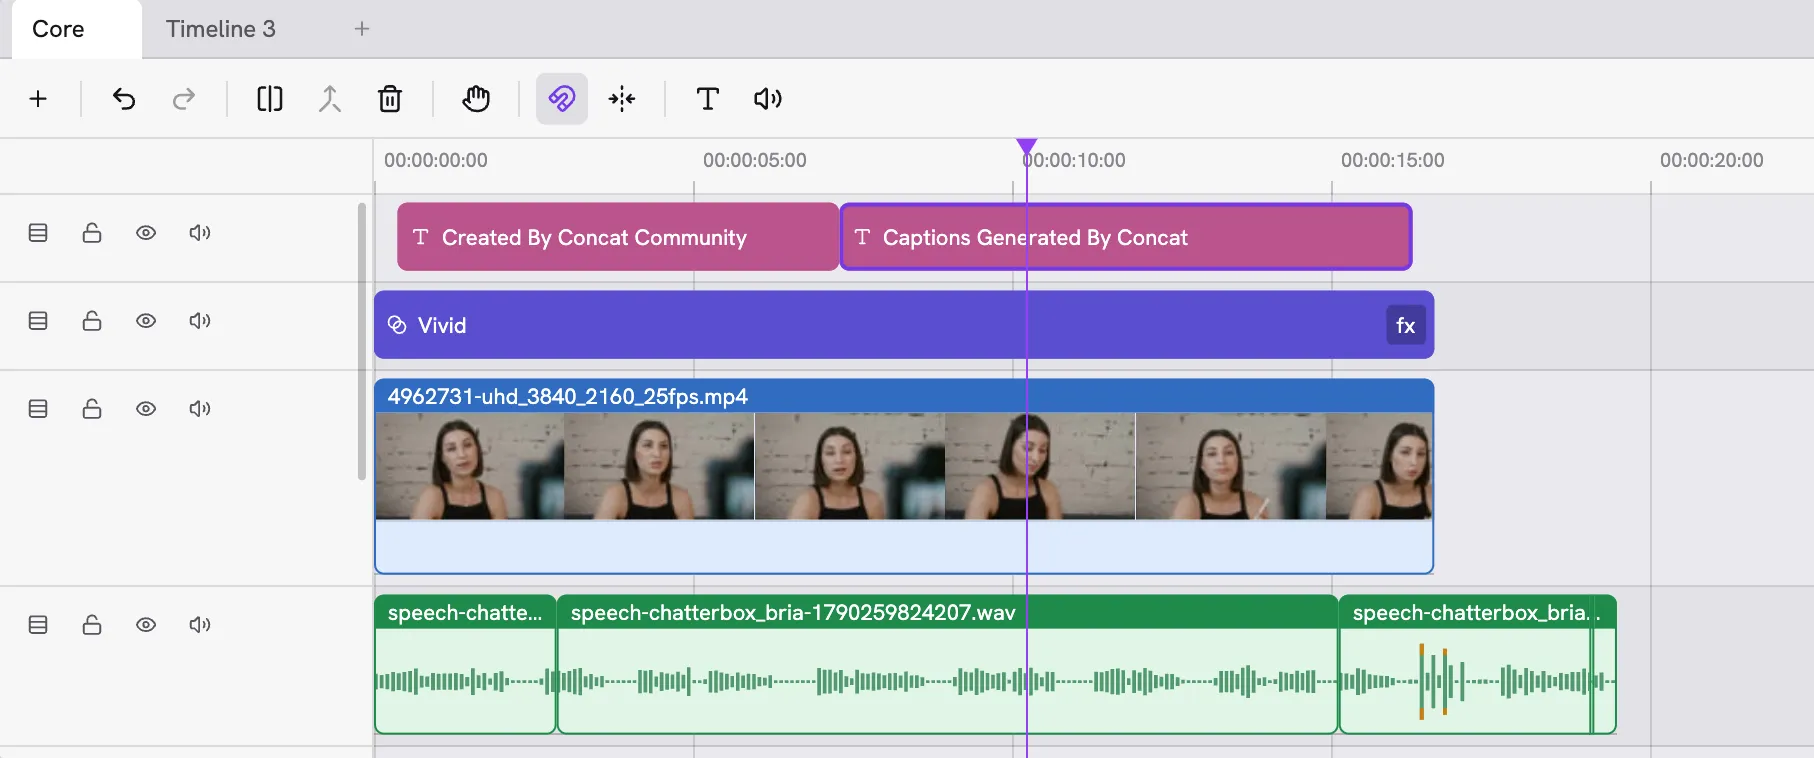The height and width of the screenshot is (758, 1814).
Task: Lock the speech audio track
Action: pyautogui.click(x=92, y=625)
